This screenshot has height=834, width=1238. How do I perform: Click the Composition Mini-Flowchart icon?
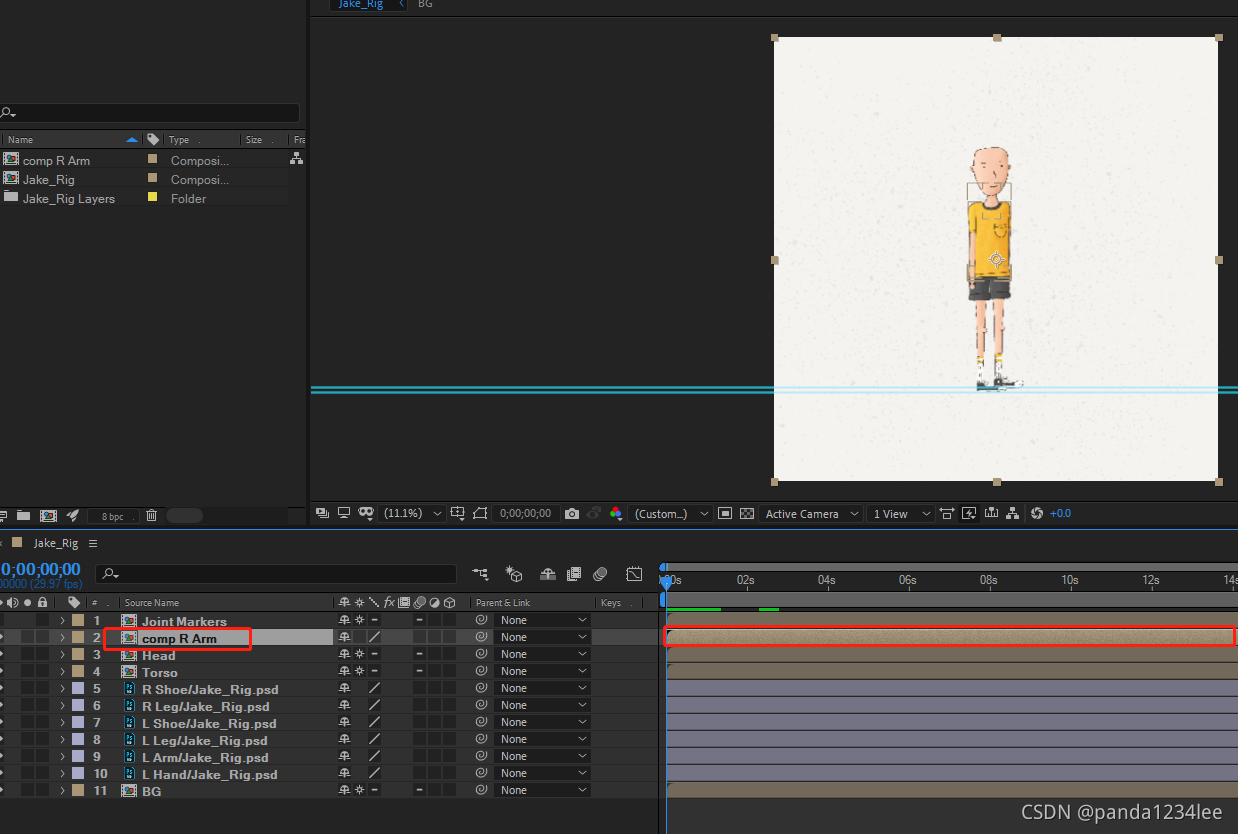point(481,574)
